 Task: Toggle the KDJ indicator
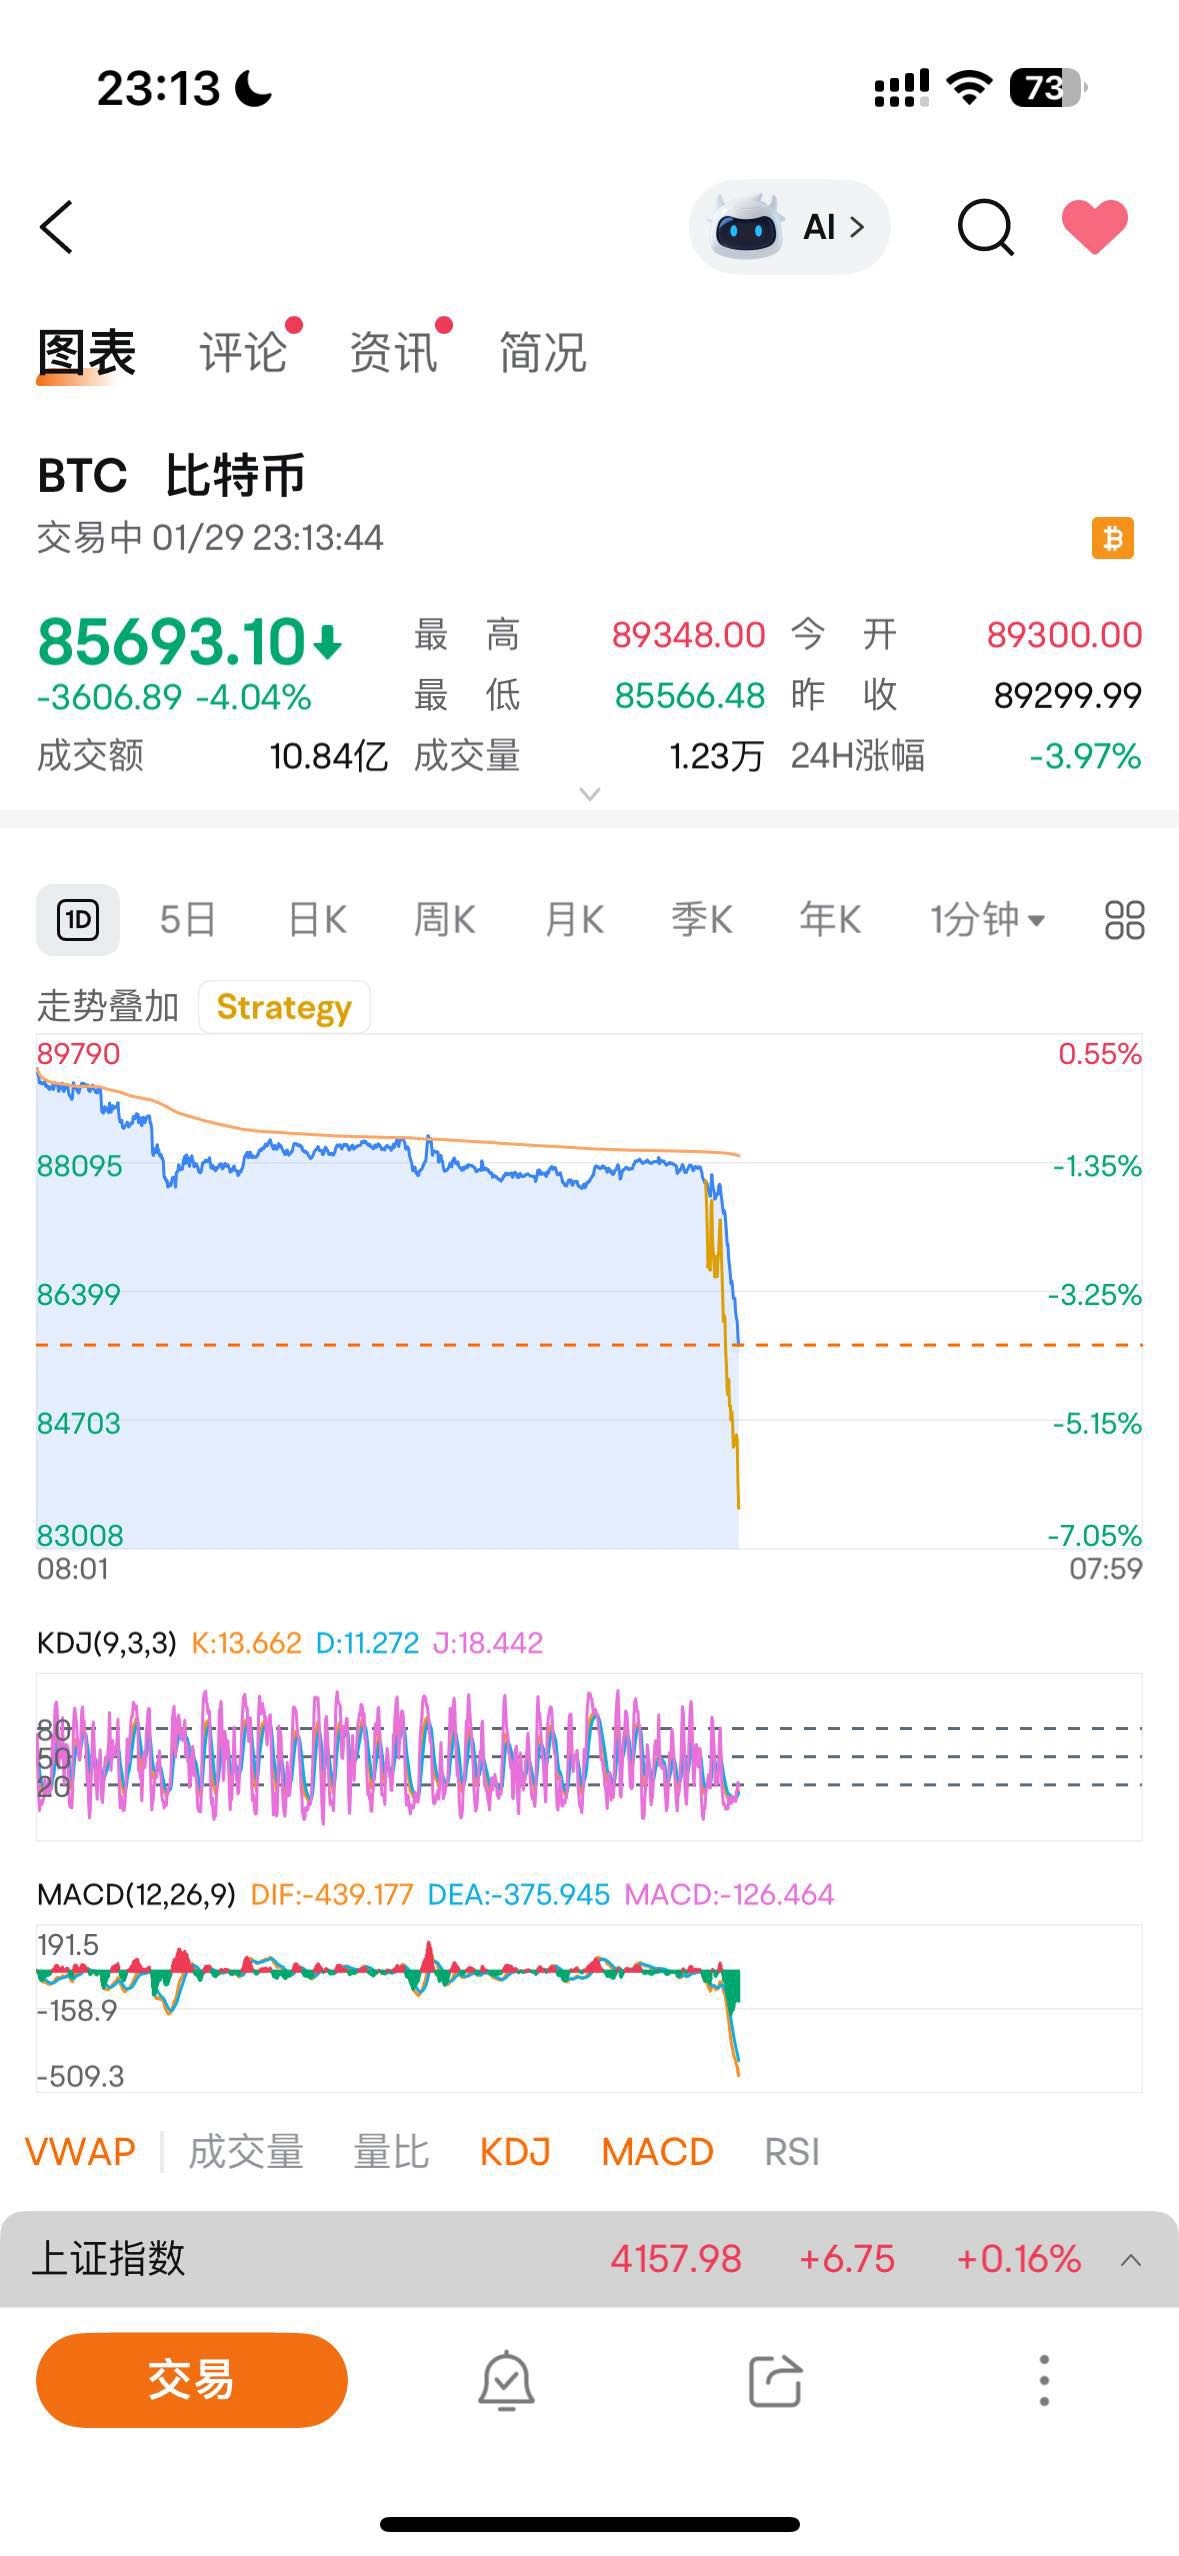(515, 2152)
